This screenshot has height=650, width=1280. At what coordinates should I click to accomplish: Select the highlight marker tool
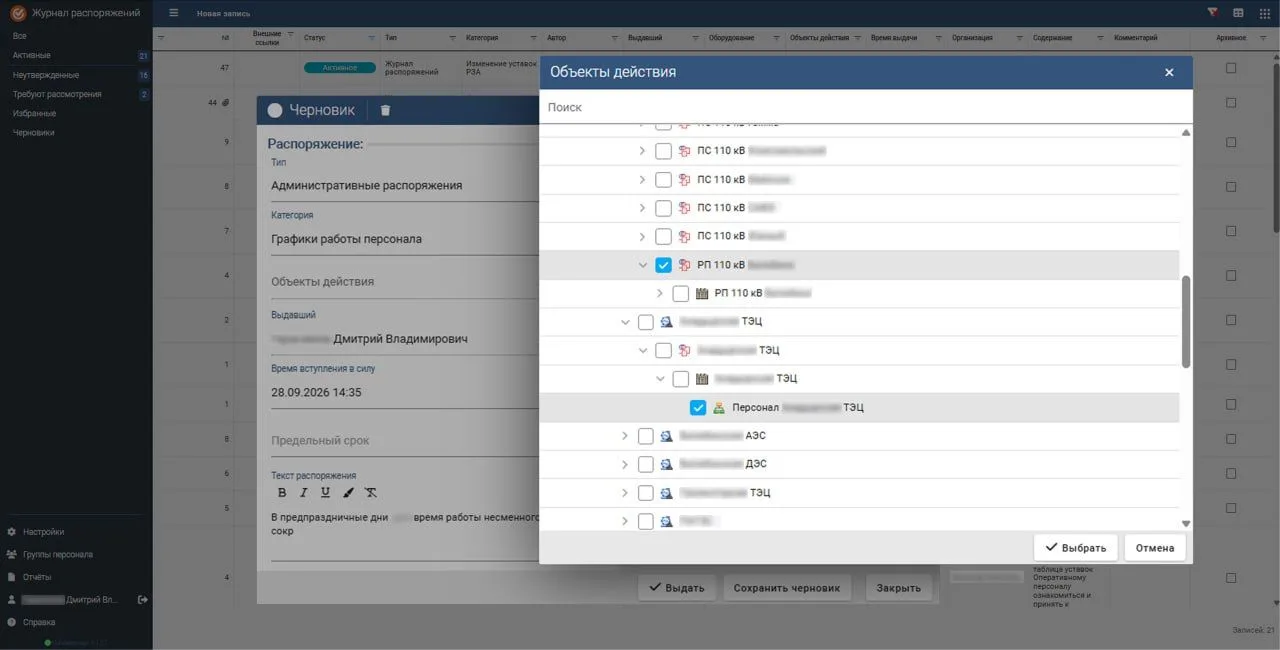pos(348,492)
